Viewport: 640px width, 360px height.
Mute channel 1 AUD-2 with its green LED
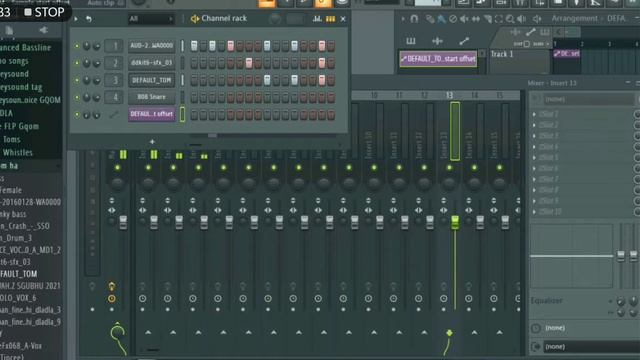pyautogui.click(x=76, y=46)
